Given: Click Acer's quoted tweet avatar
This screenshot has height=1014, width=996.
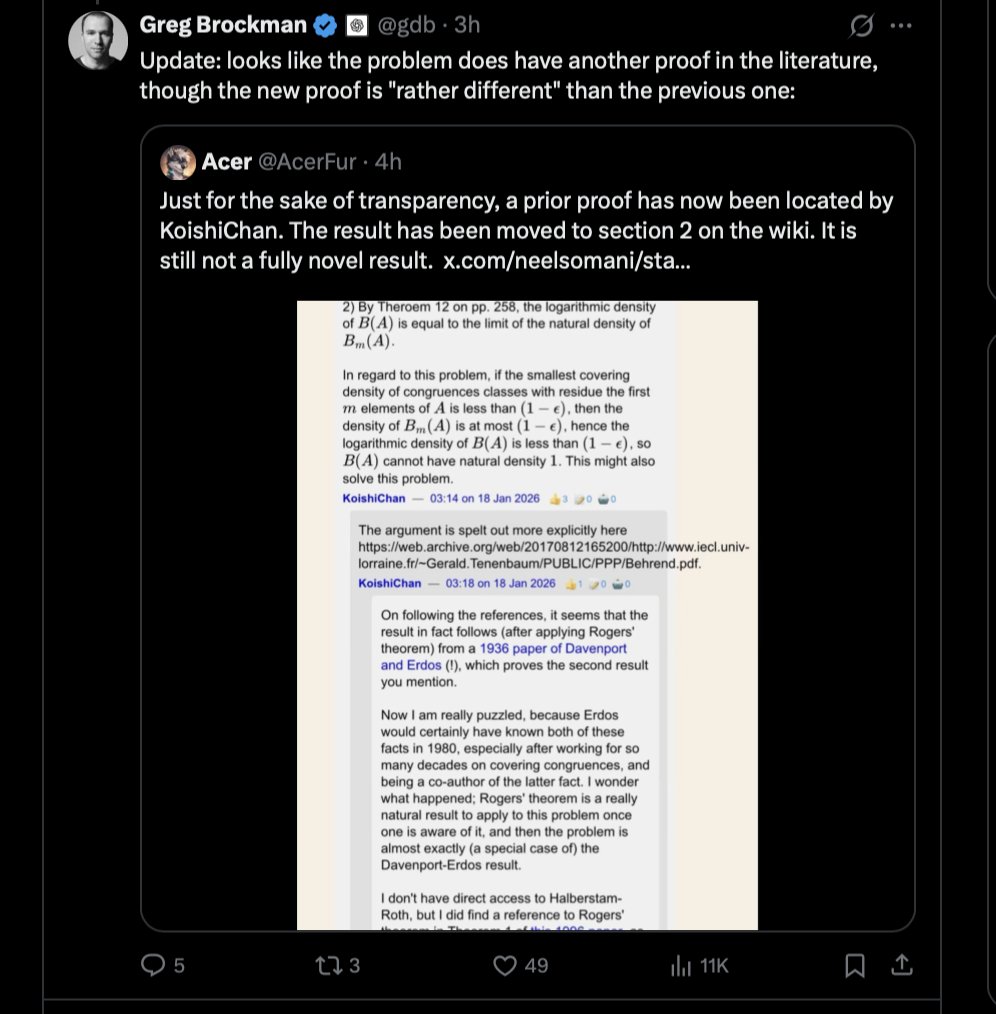Looking at the screenshot, I should pos(178,162).
